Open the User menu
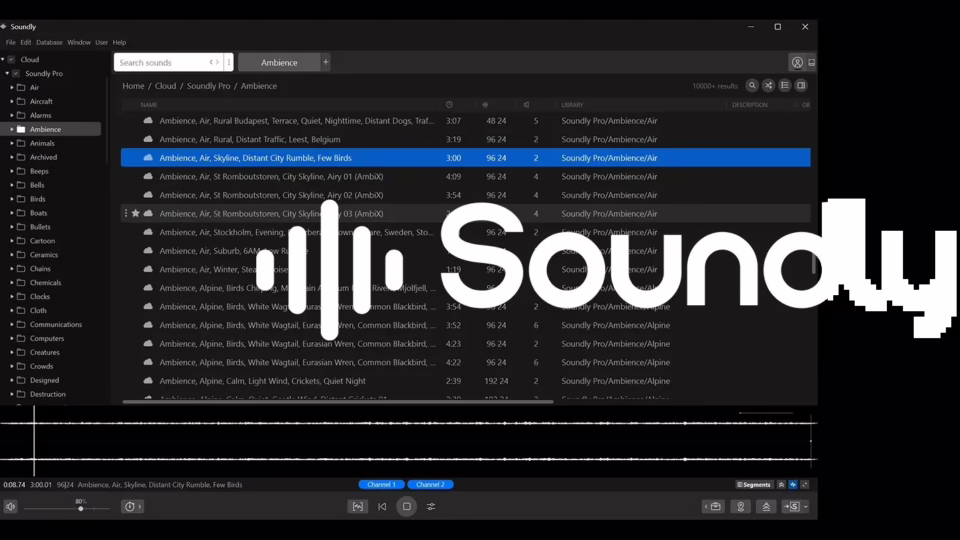 coord(102,43)
